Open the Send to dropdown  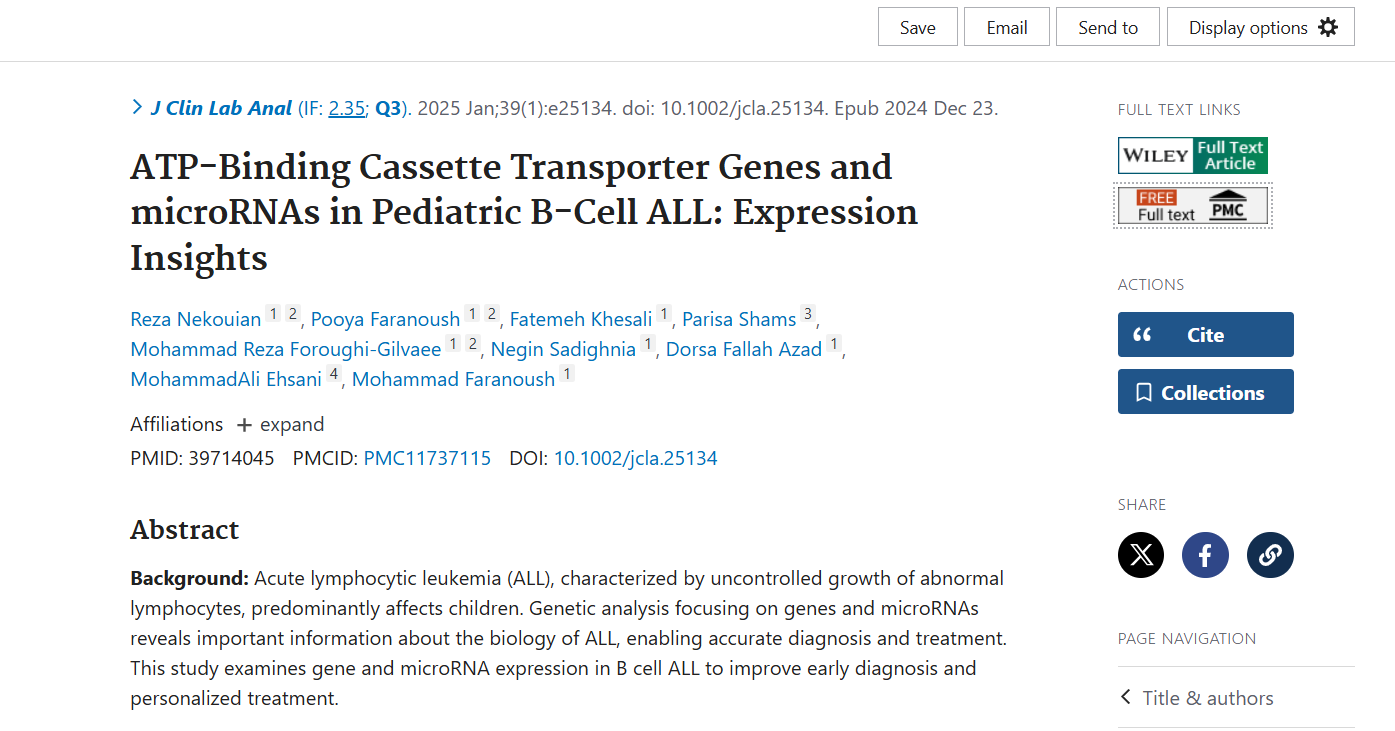1108,27
